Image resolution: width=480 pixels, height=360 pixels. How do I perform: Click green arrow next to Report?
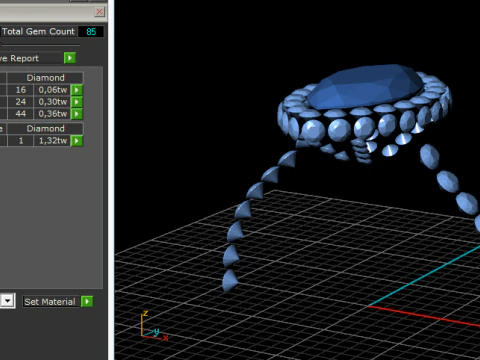click(x=70, y=58)
